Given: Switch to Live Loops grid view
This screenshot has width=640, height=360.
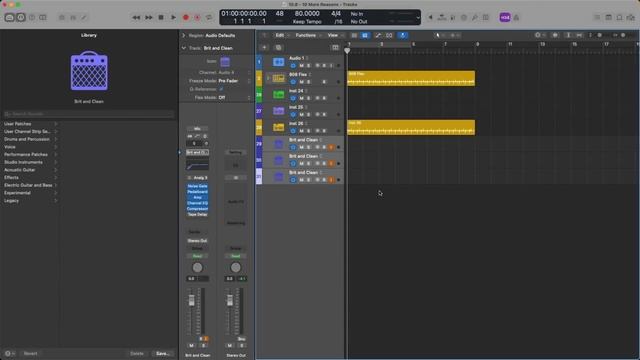Looking at the screenshot, I should tap(354, 36).
